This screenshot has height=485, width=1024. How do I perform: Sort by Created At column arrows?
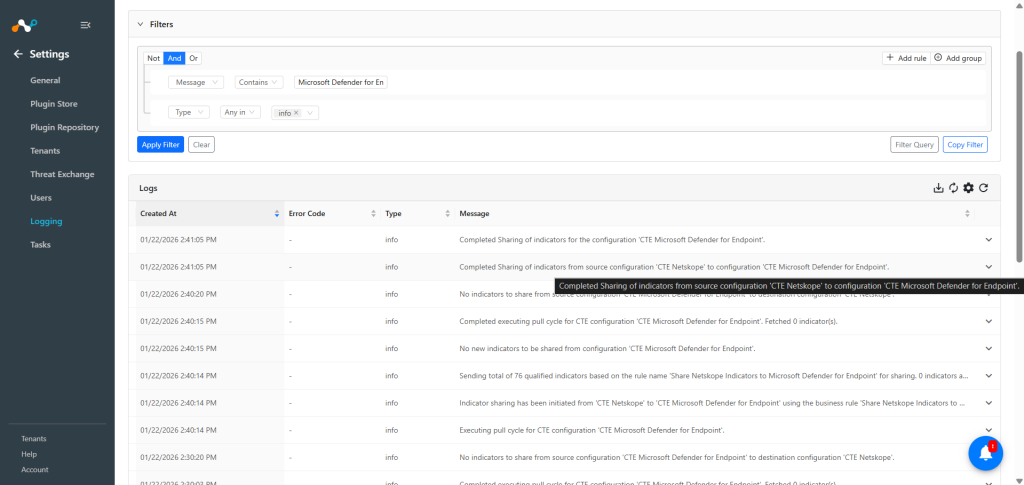[278, 213]
